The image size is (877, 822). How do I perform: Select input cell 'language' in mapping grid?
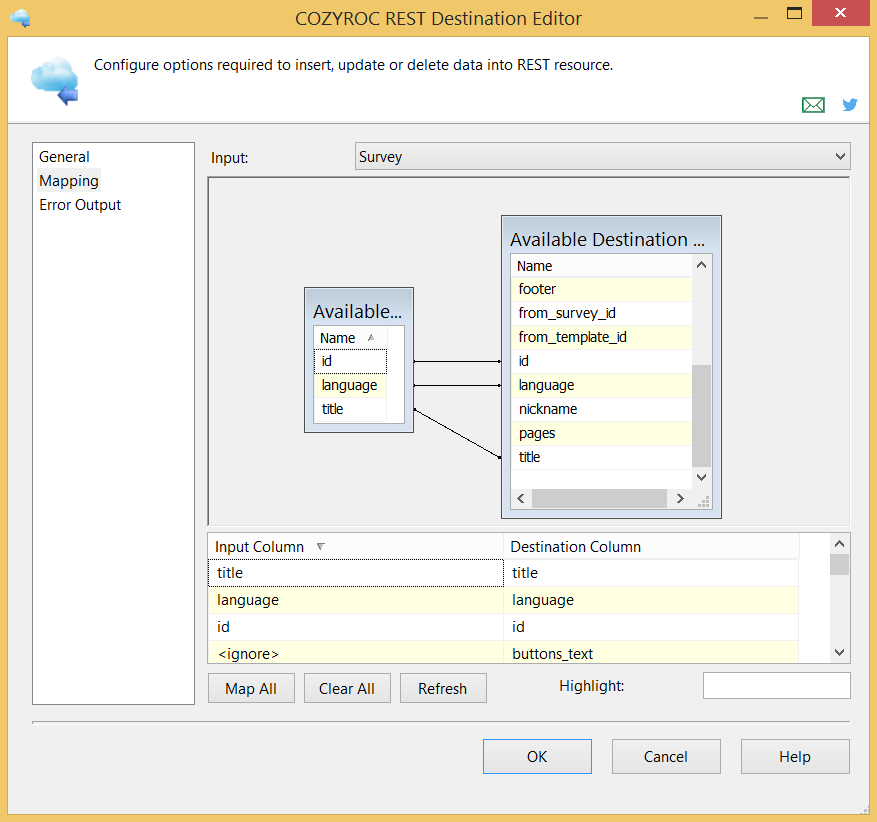coord(356,600)
